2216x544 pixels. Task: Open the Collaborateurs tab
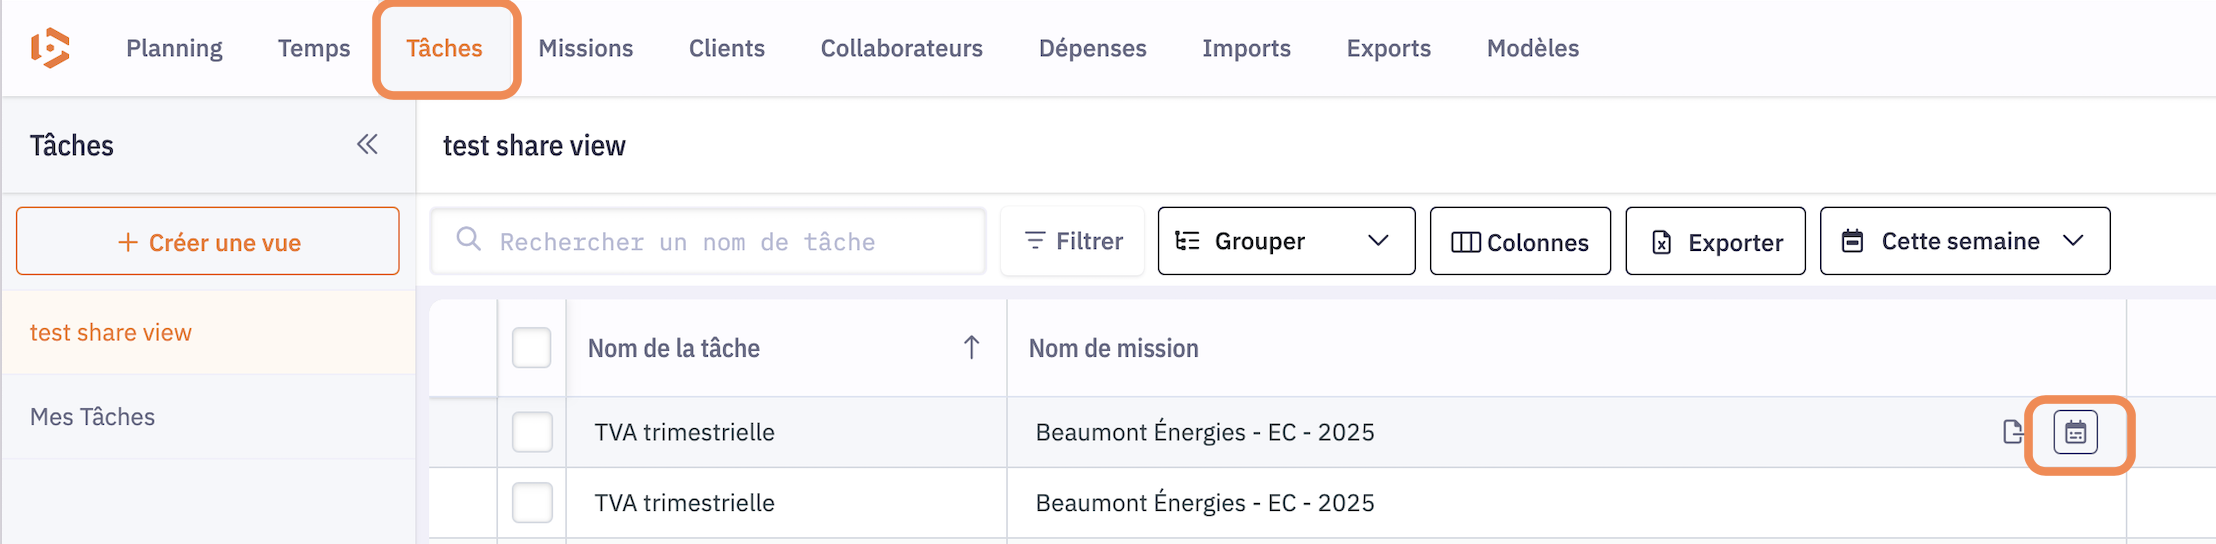(901, 48)
